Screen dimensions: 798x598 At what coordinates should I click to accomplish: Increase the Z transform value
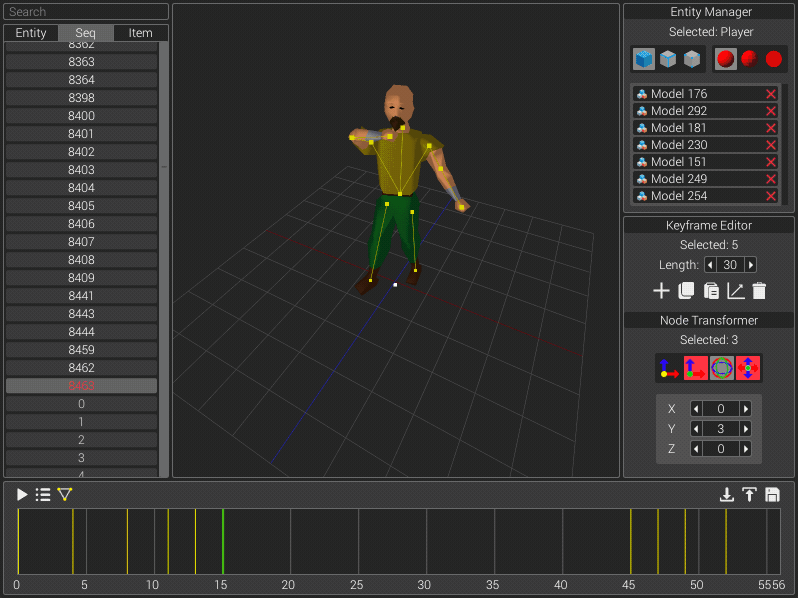746,448
